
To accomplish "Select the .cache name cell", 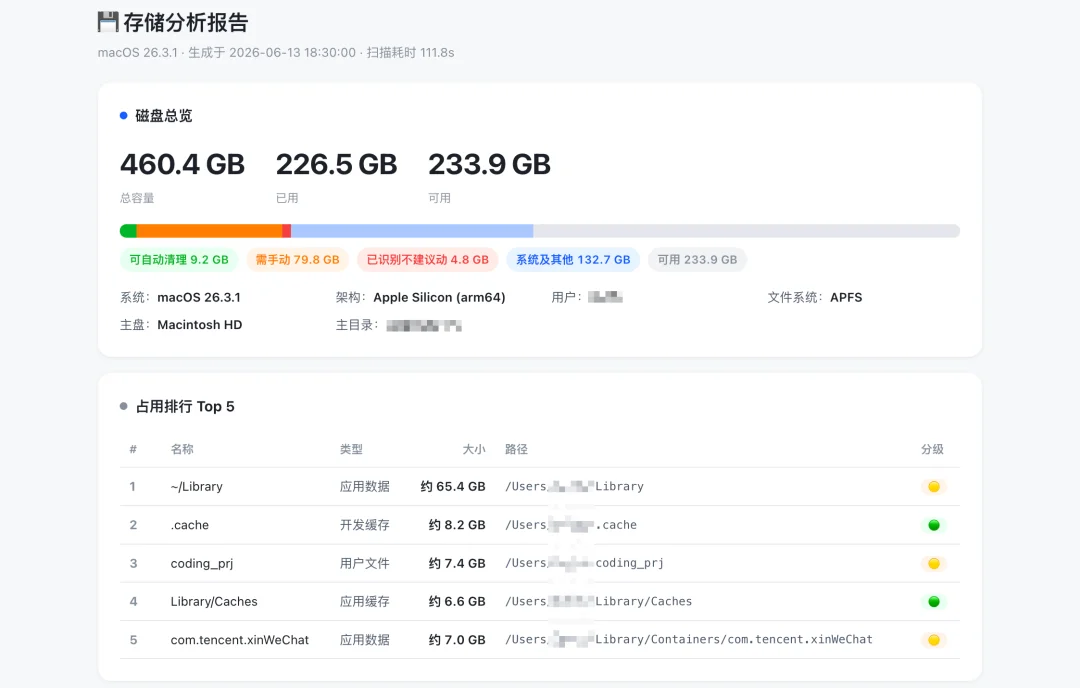I will 189,525.
